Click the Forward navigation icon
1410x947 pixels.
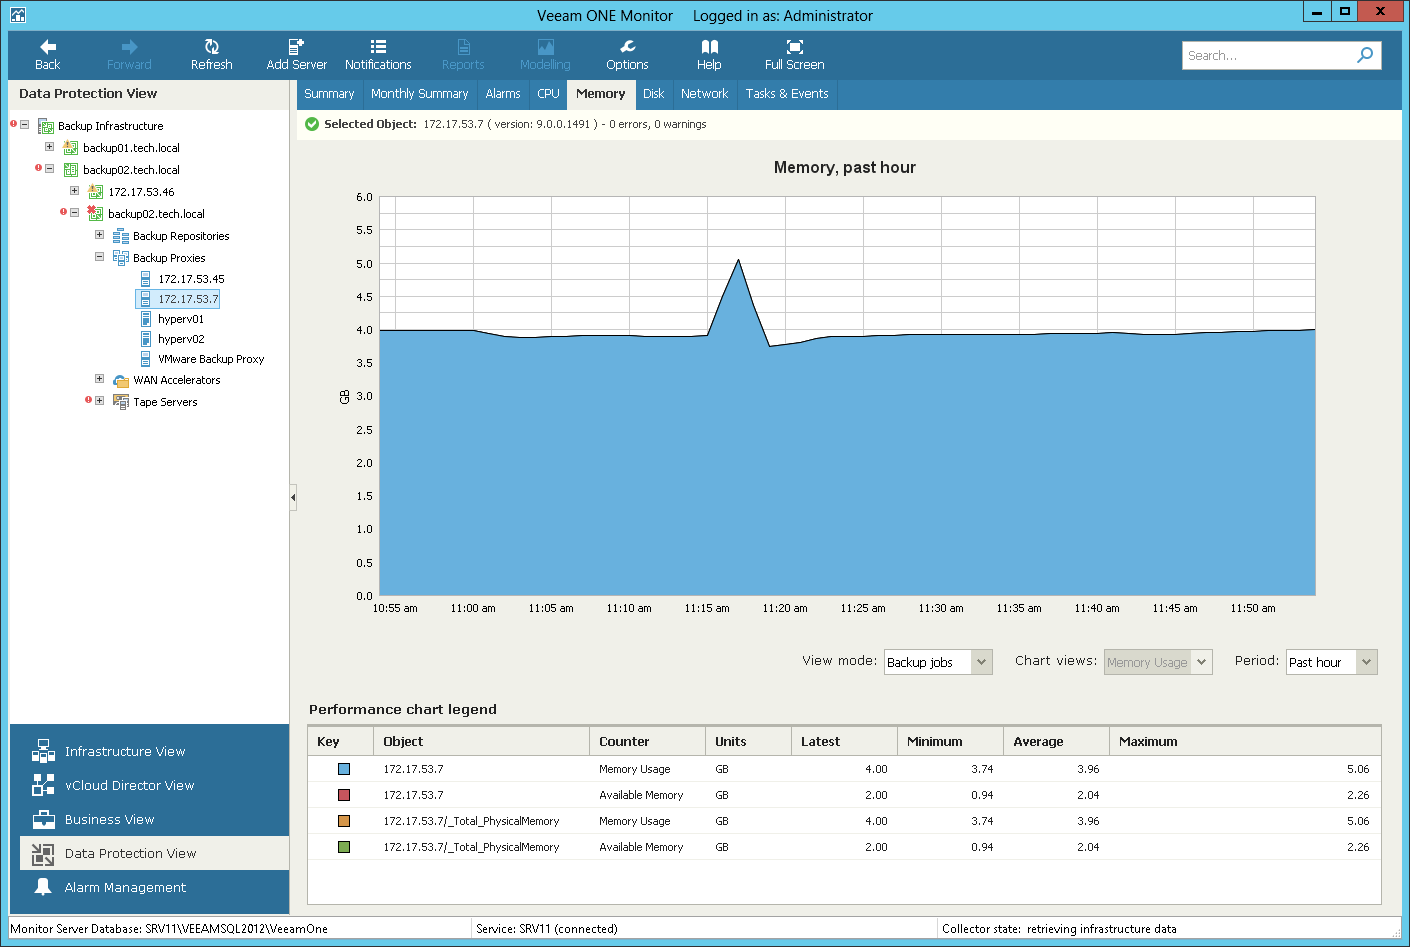pos(129,47)
